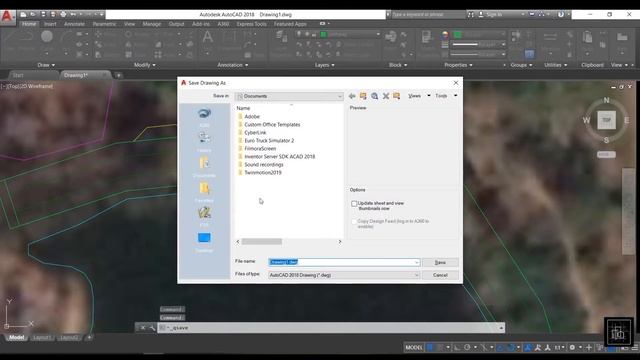Click the Plot printer icon in Quick Access toolbar
This screenshot has height=360, width=640.
pyautogui.click(x=63, y=14)
